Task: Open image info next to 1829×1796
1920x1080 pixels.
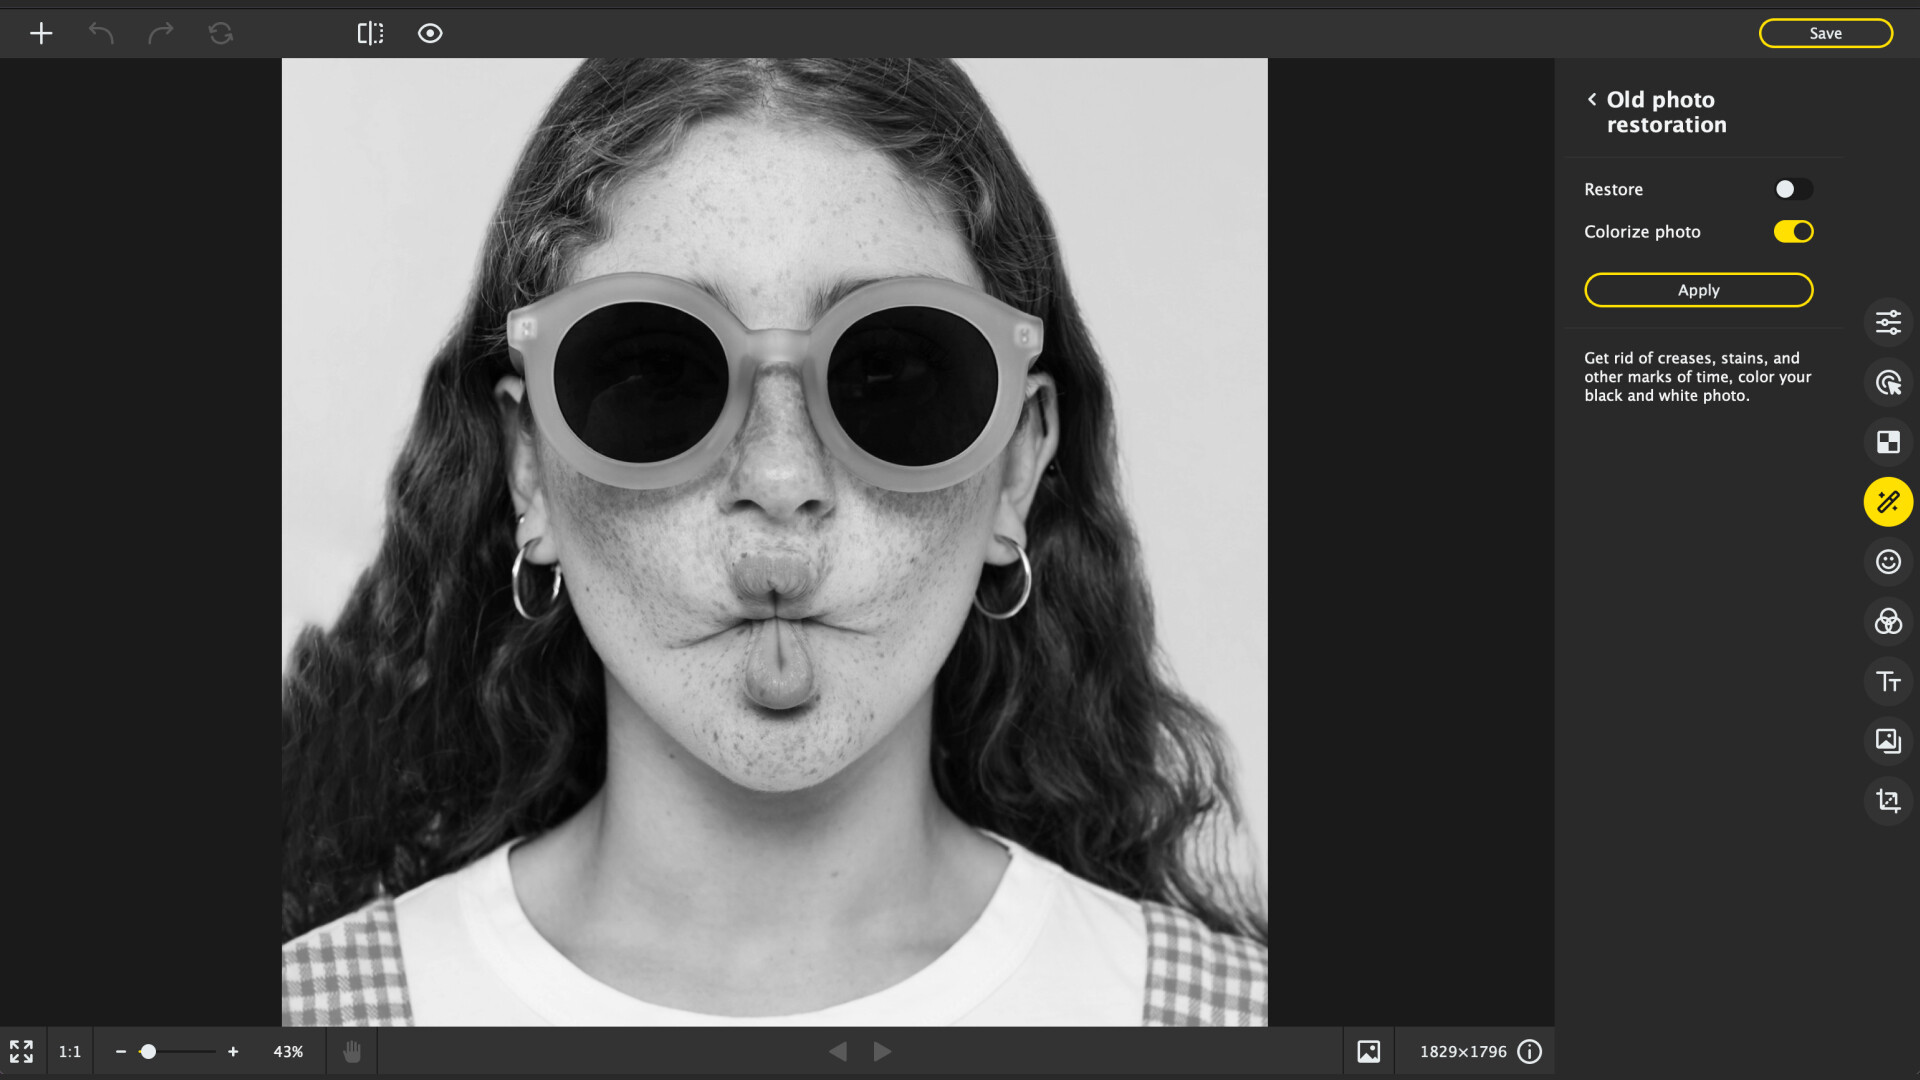Action: pos(1529,1051)
